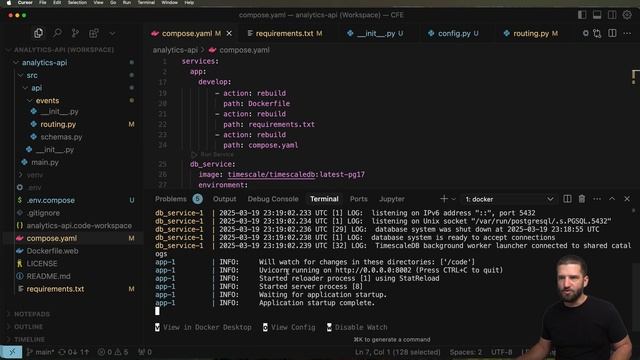
Task: Open the launch profile dropdown arrow
Action: point(453,200)
